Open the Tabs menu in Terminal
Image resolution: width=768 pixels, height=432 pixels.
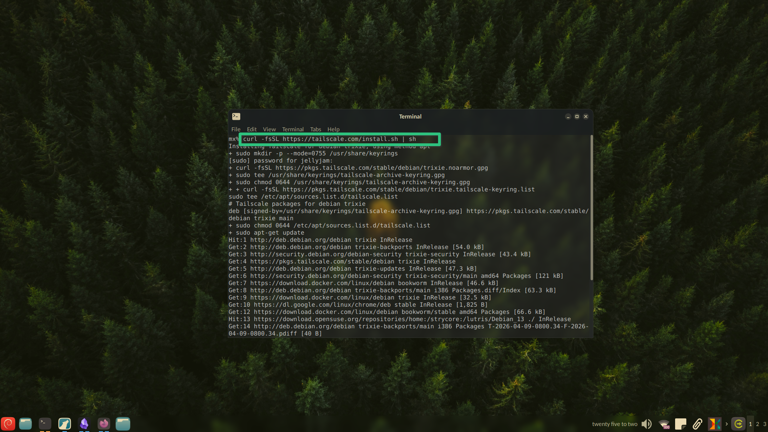click(315, 129)
